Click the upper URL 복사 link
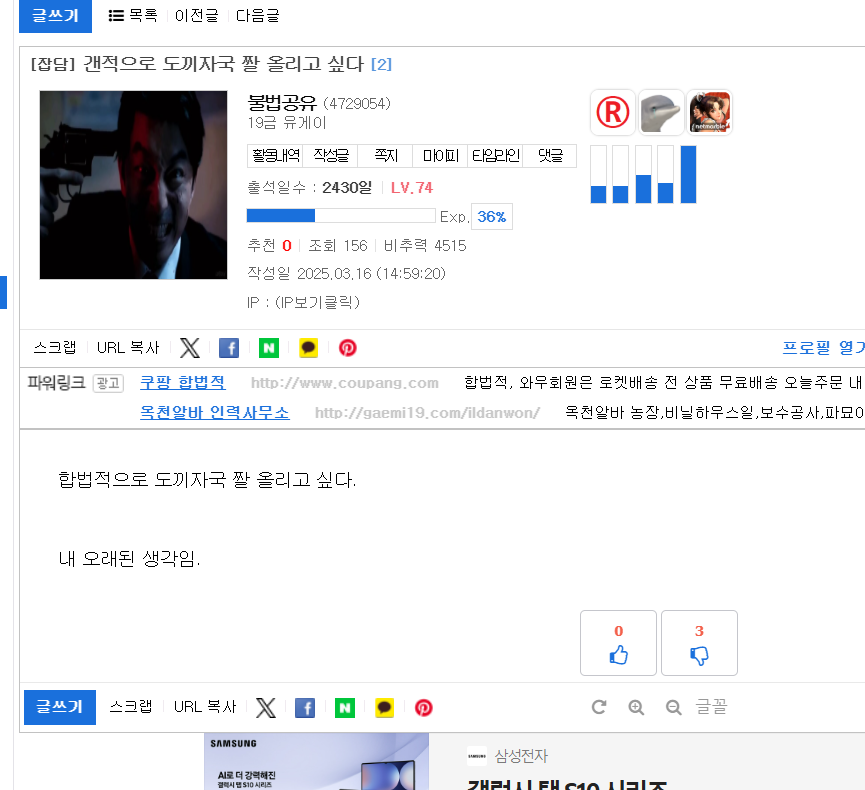 [128, 348]
